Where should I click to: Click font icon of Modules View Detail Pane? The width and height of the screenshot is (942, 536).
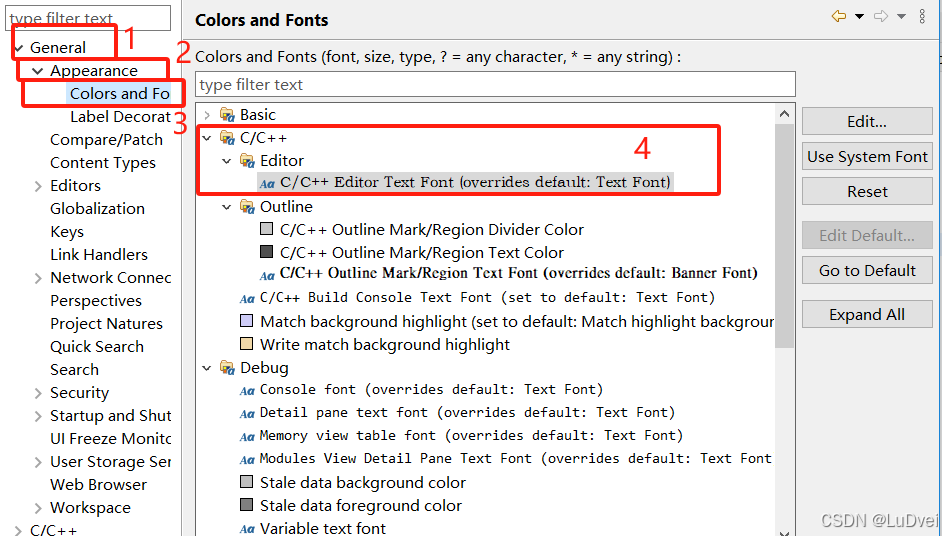coord(247,460)
